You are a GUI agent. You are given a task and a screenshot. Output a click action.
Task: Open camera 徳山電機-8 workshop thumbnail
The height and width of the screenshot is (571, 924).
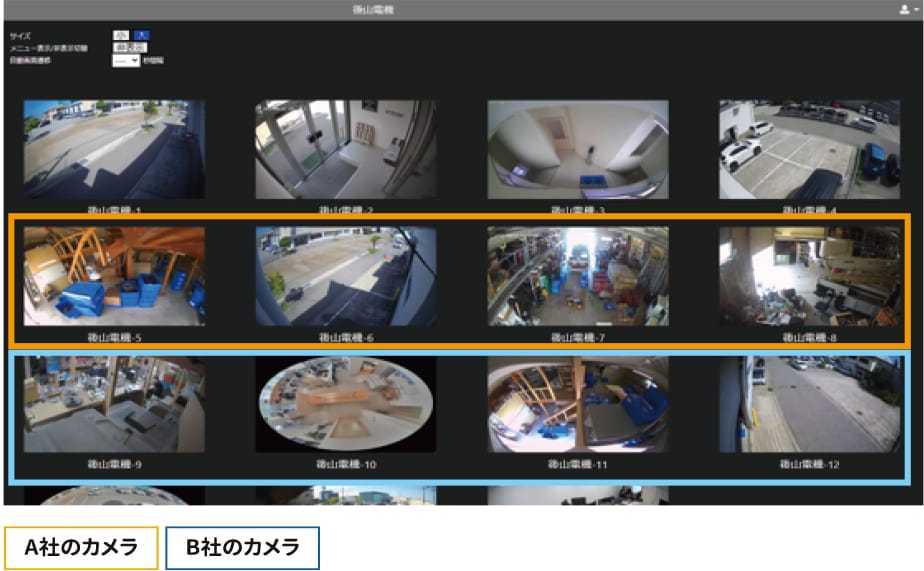810,276
